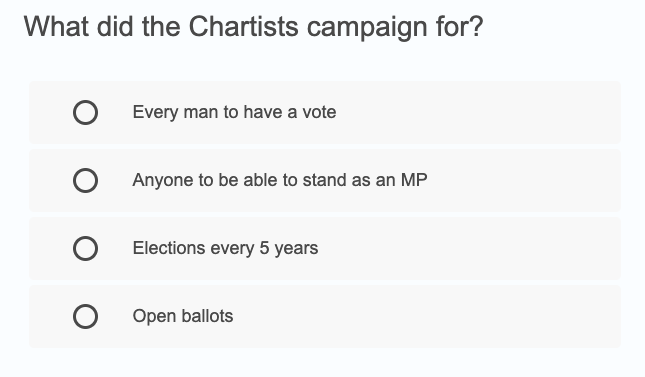Click the number '5' in the elections option

pos(264,248)
